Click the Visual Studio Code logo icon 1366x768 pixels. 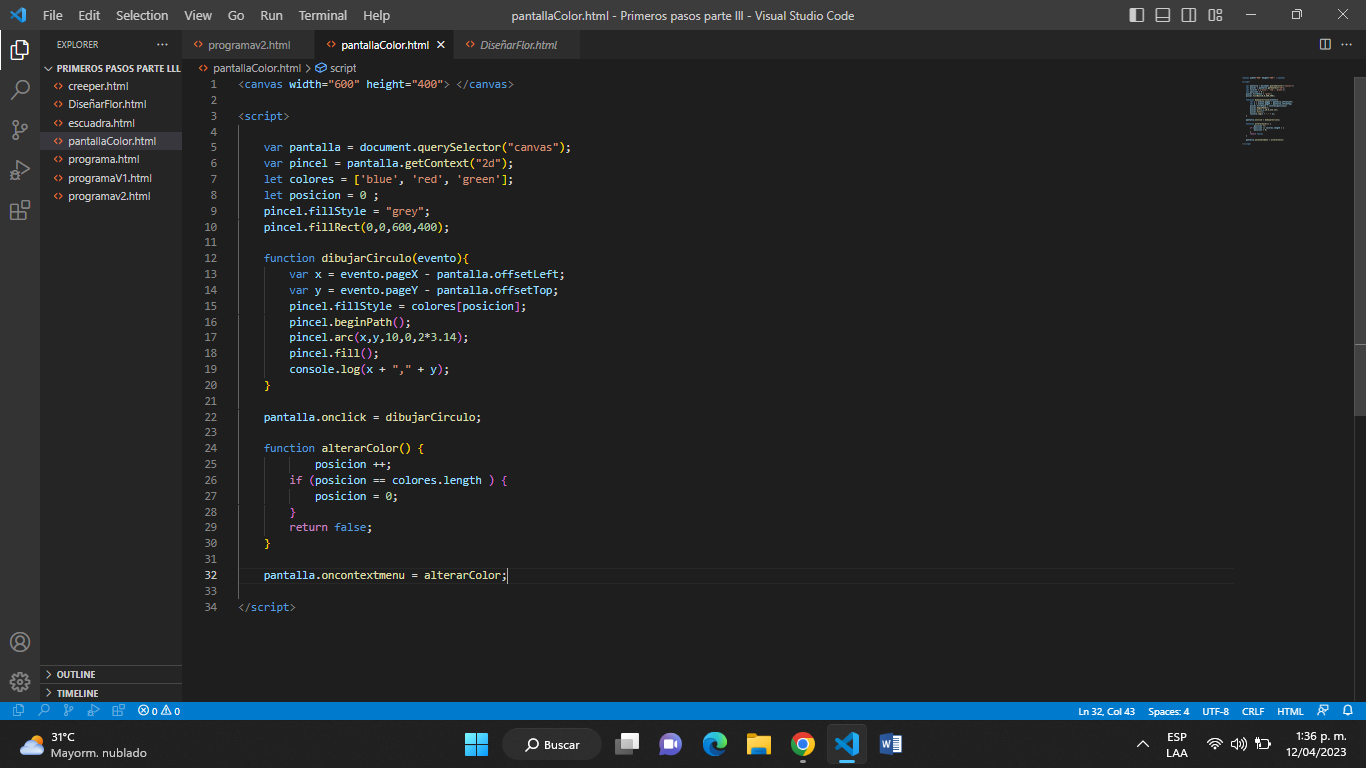pyautogui.click(x=17, y=15)
